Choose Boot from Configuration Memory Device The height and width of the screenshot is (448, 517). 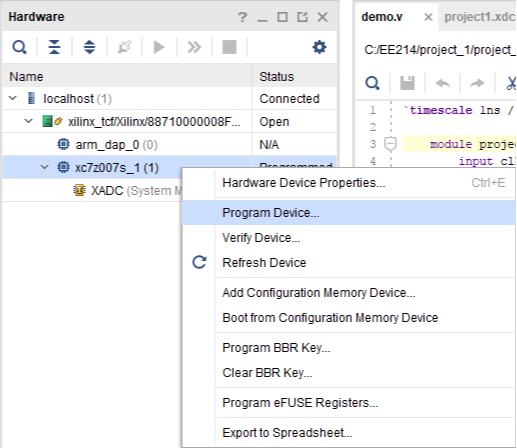coord(349,318)
